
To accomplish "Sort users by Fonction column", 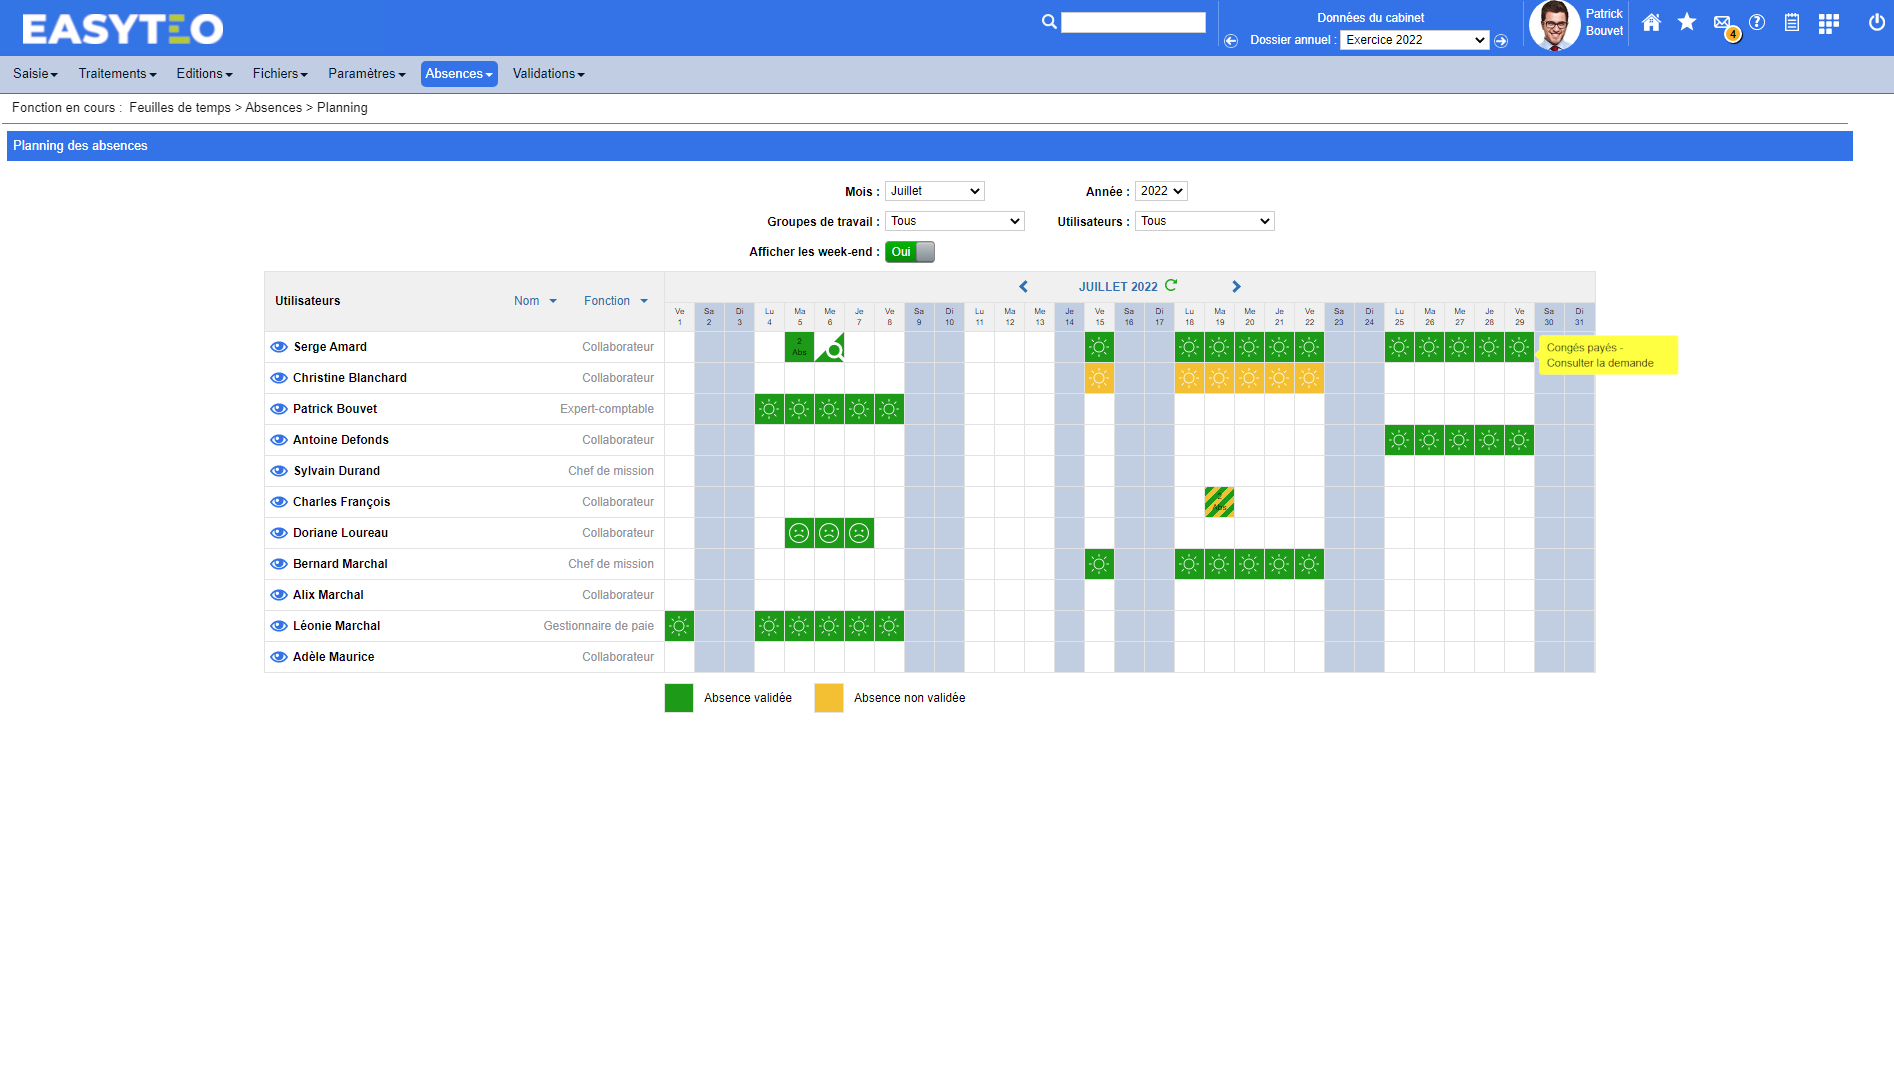I will tap(615, 301).
